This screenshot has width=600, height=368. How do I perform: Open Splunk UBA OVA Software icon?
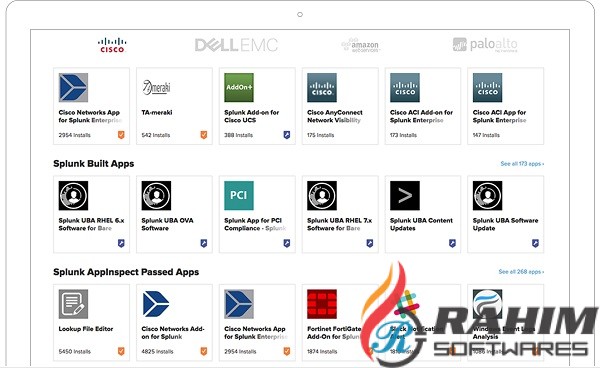pos(156,196)
